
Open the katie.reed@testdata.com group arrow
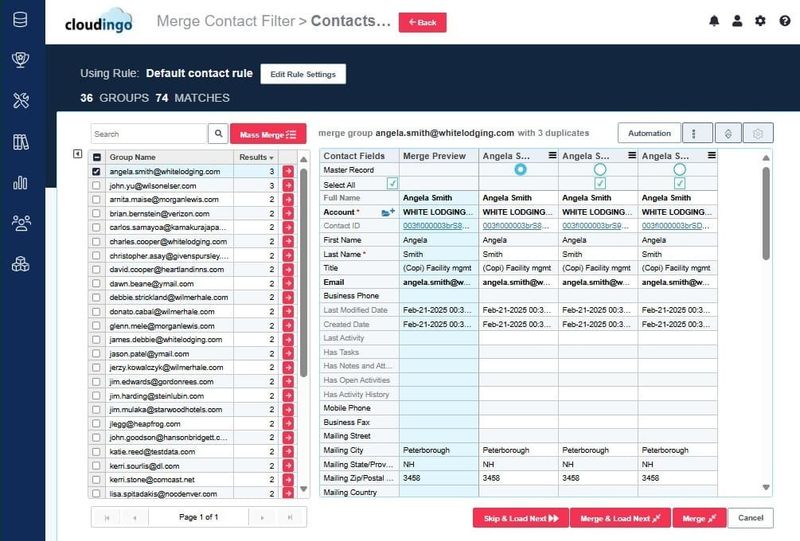pos(288,451)
